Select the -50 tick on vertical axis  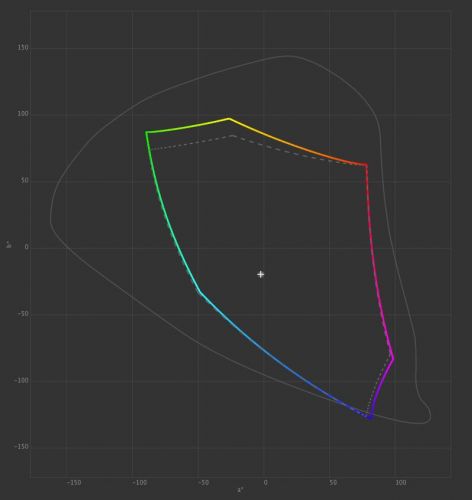(23, 314)
